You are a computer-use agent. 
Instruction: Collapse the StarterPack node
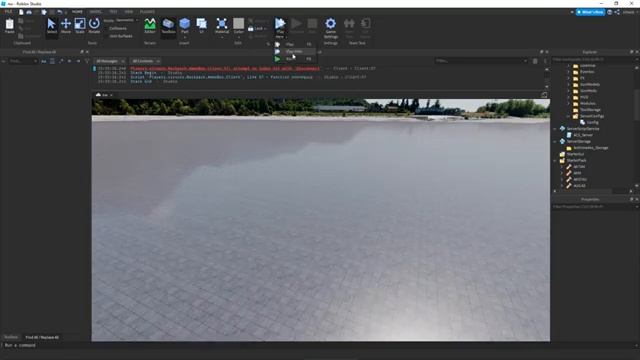[555, 160]
